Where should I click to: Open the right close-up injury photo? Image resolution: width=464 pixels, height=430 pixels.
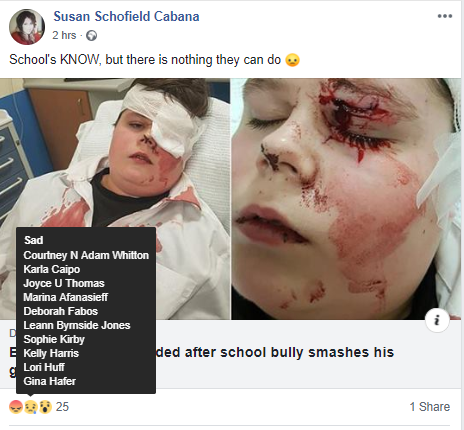[x=346, y=199]
